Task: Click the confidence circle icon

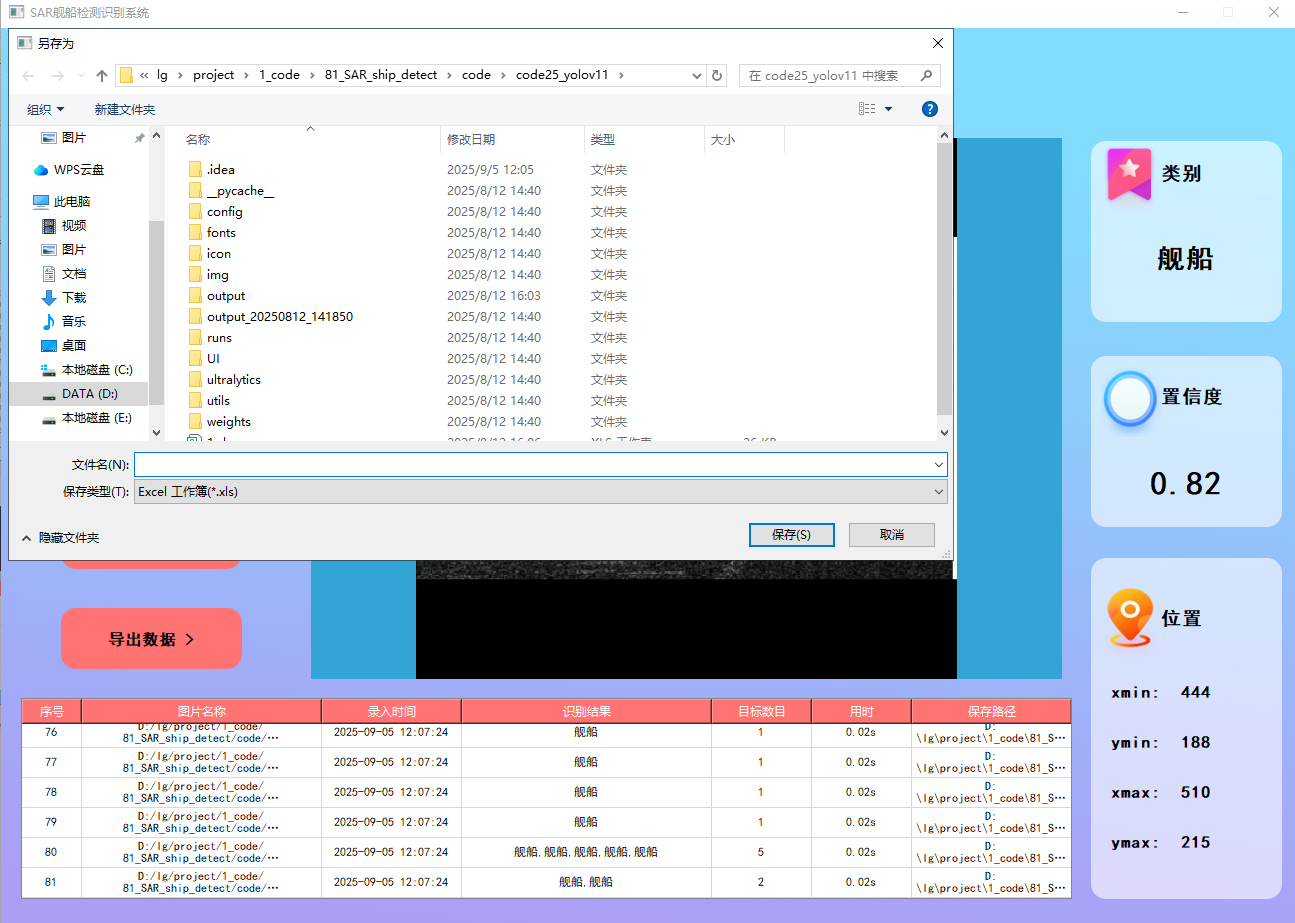Action: point(1130,398)
